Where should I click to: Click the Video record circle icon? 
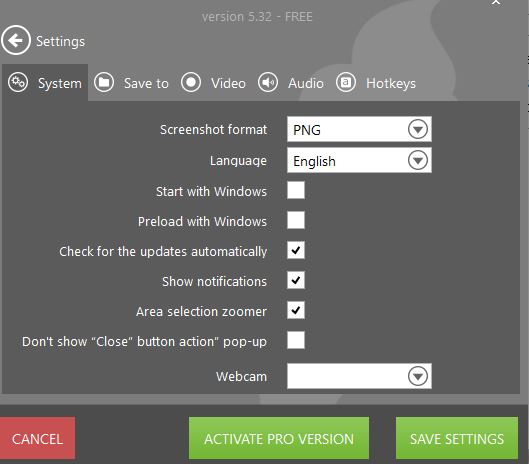point(191,82)
